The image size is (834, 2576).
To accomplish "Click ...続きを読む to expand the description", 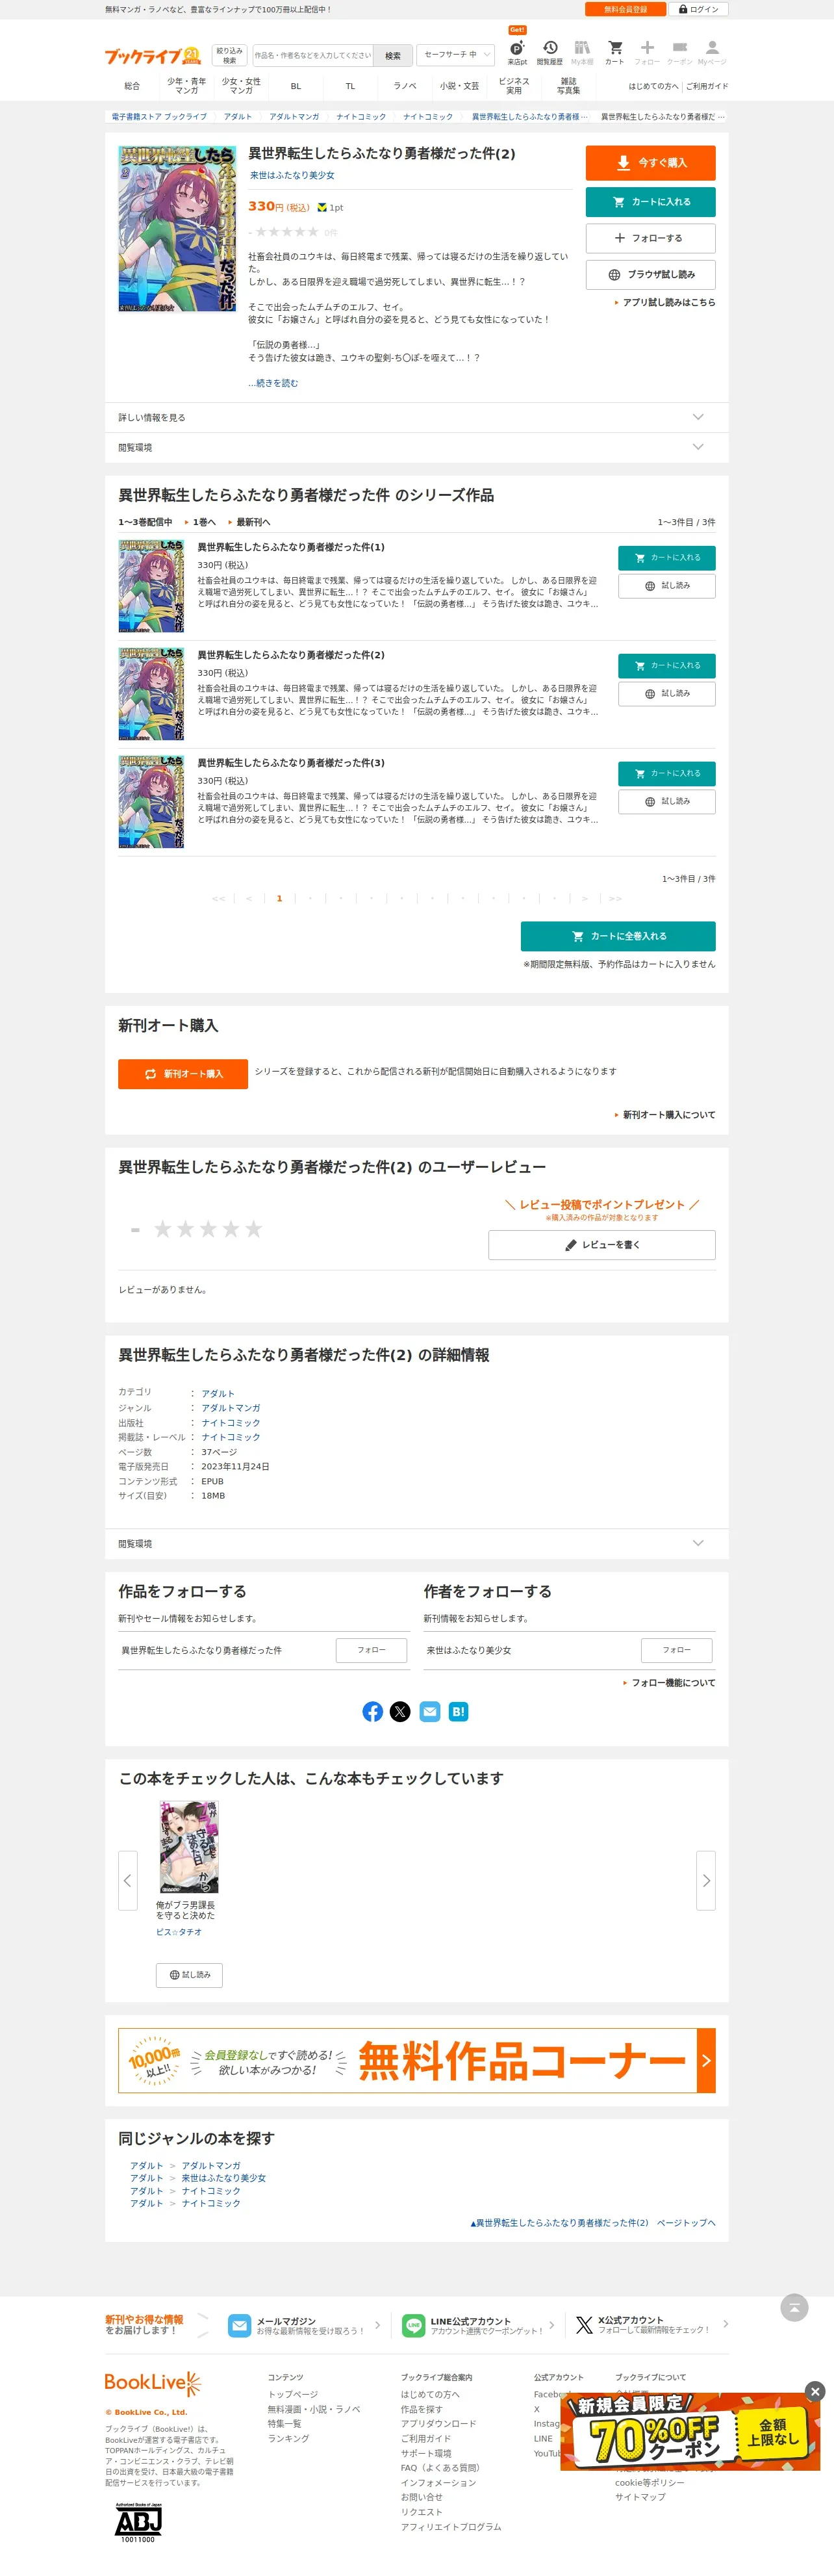I will point(273,383).
